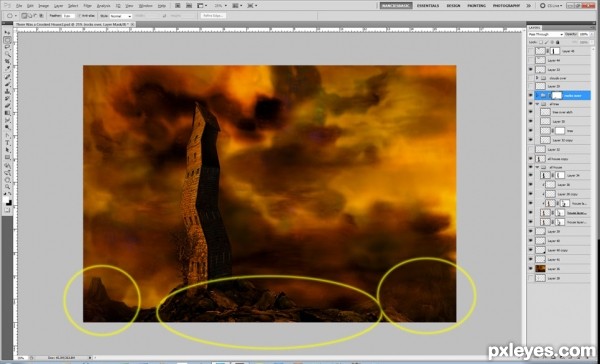The image size is (600, 364).
Task: Click the foreground color swatch
Action: (x=6, y=199)
